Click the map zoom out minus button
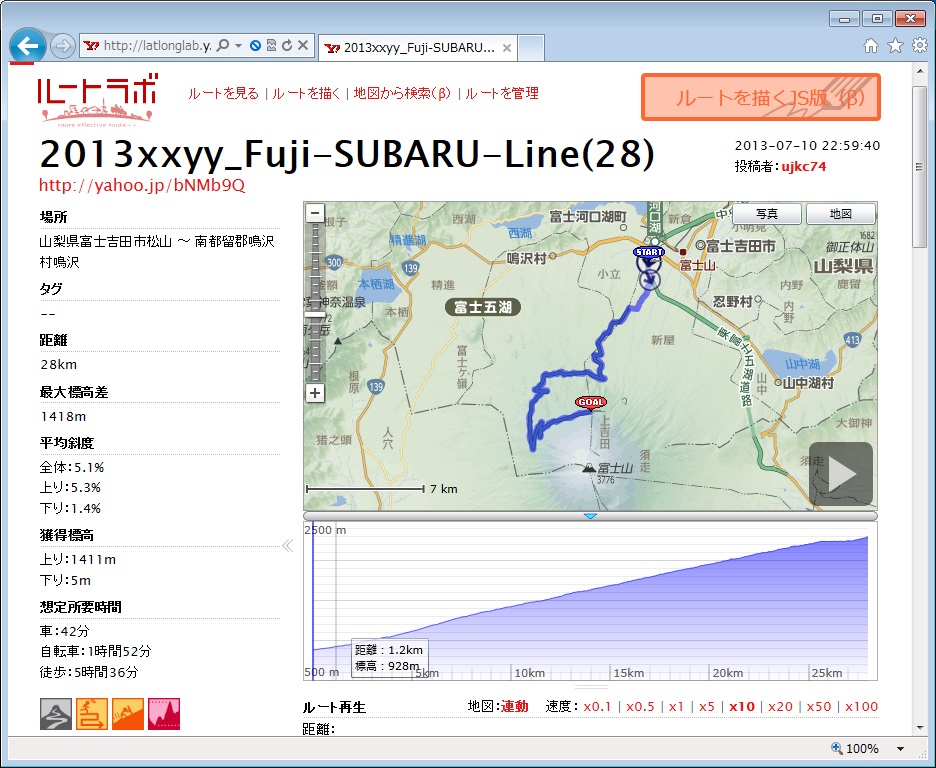Viewport: 936px width, 768px height. (315, 213)
